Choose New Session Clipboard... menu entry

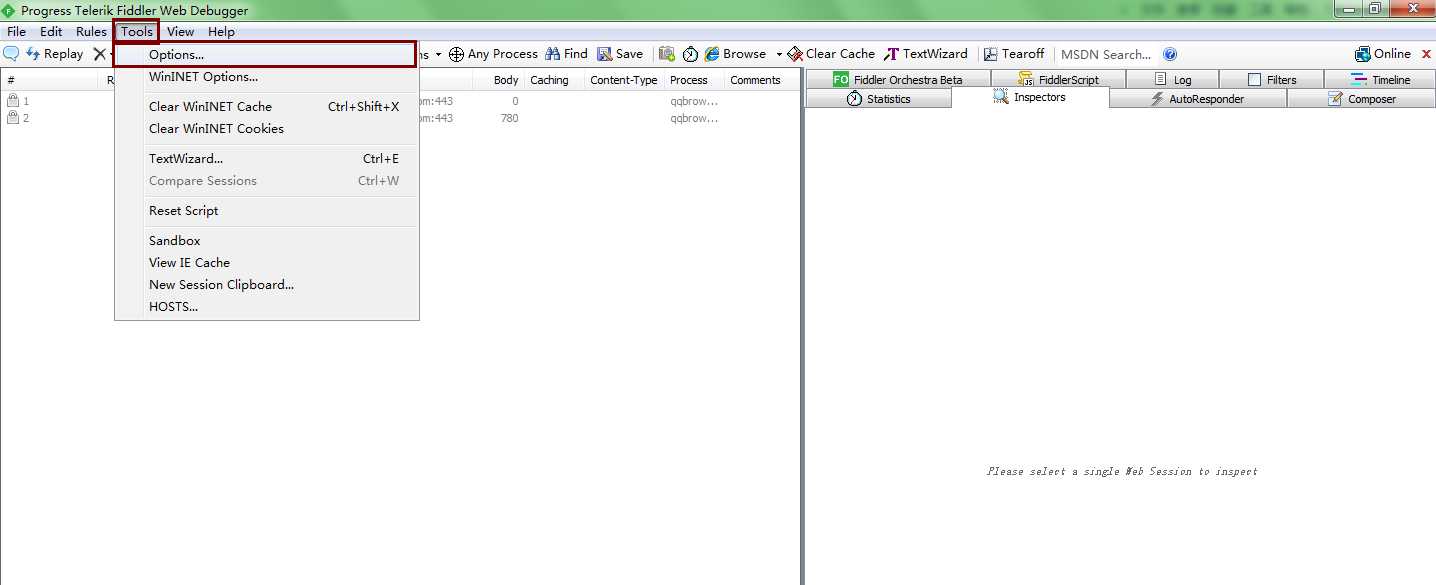[266, 285]
